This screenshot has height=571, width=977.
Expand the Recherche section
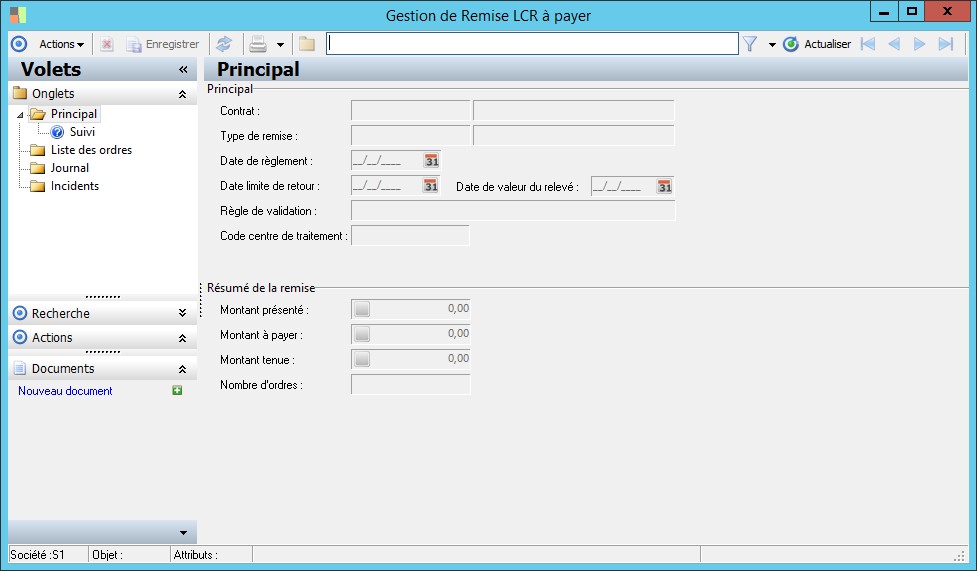[x=183, y=313]
